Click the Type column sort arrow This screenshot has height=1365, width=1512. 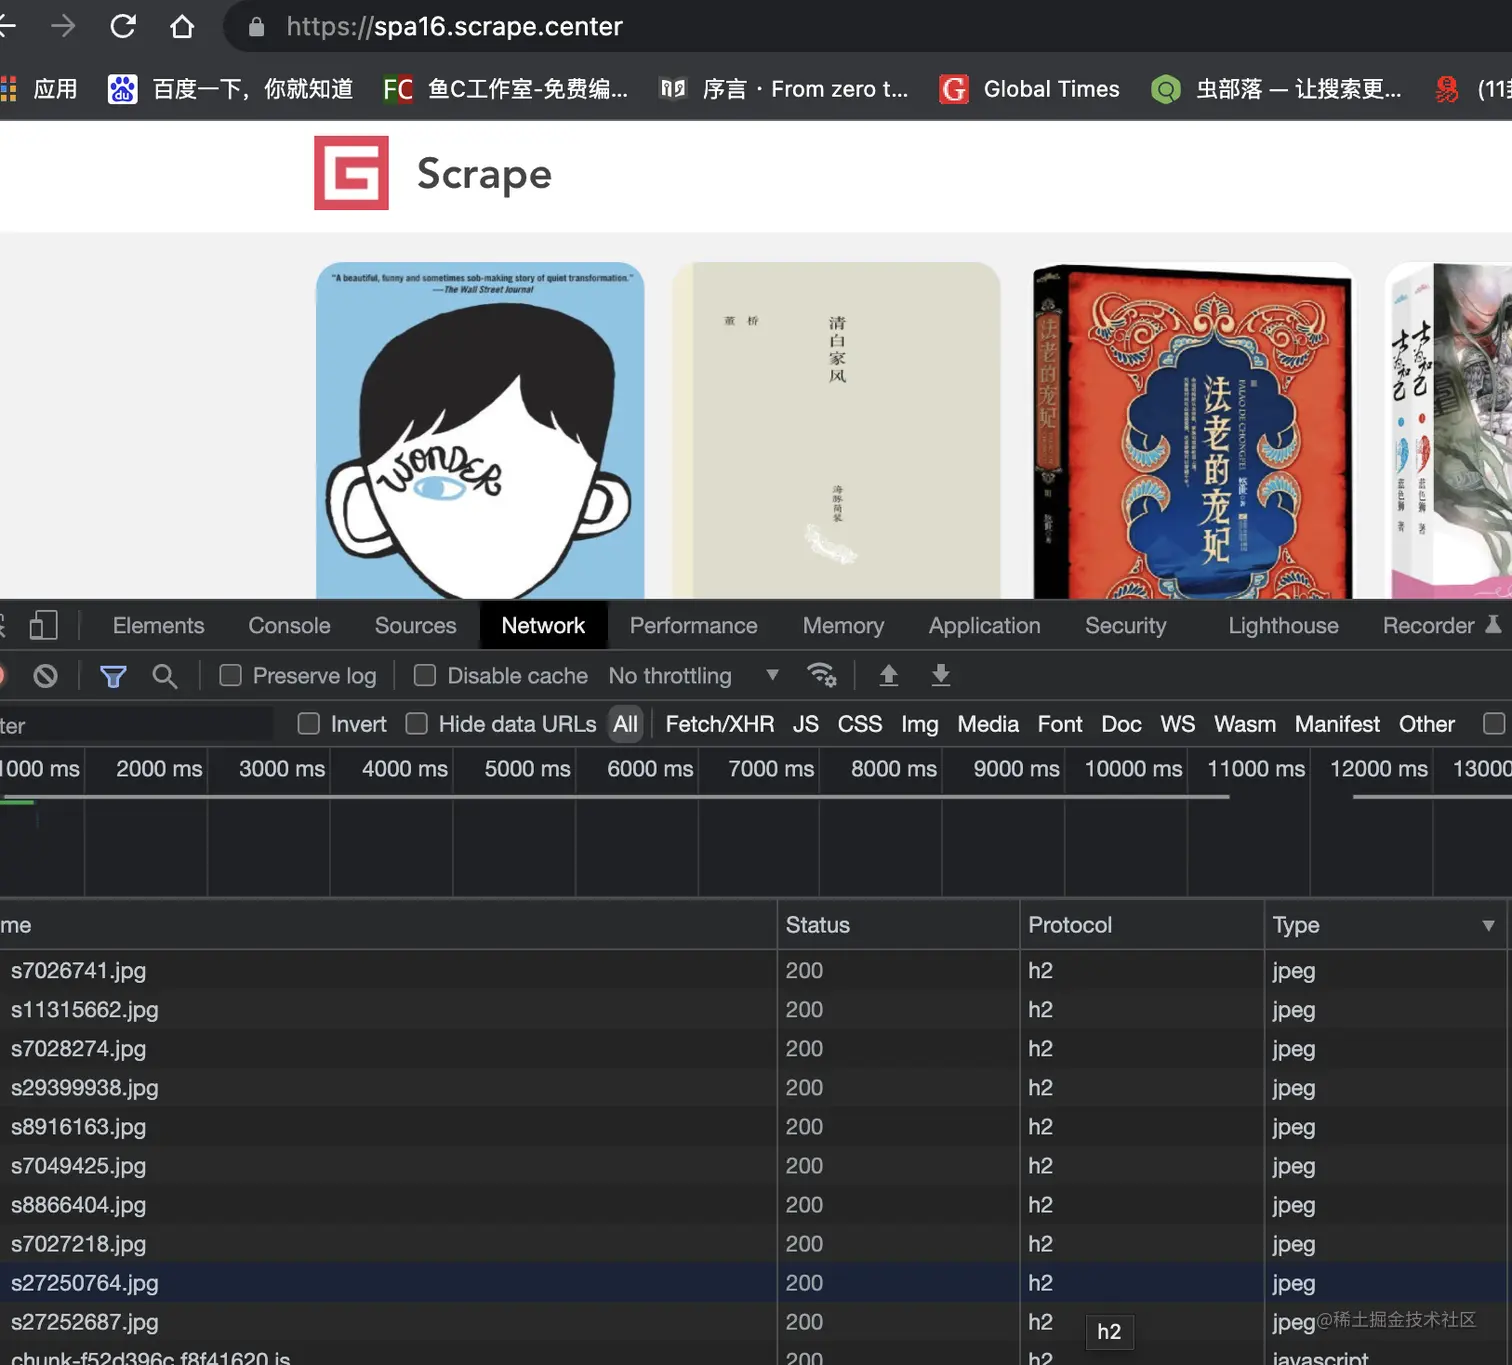[x=1488, y=926]
